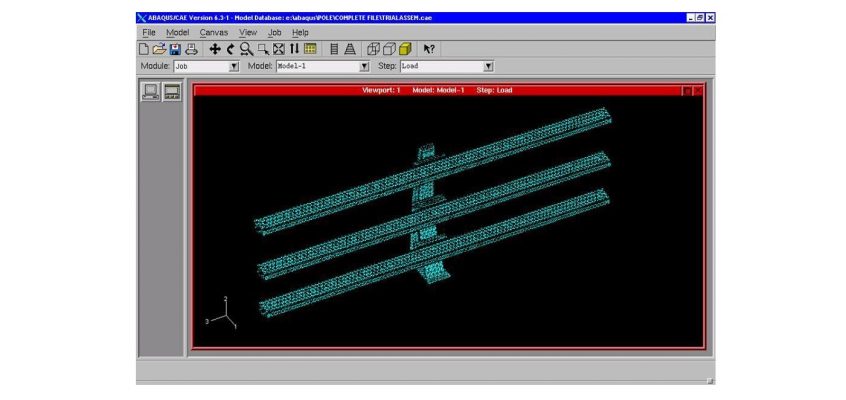Turn perspective on trapezoid icon
Screen dimensions: 846x400
[350, 49]
